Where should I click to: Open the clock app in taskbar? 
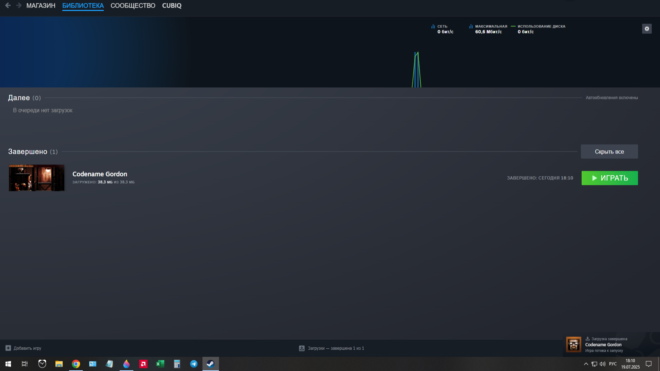click(x=42, y=364)
